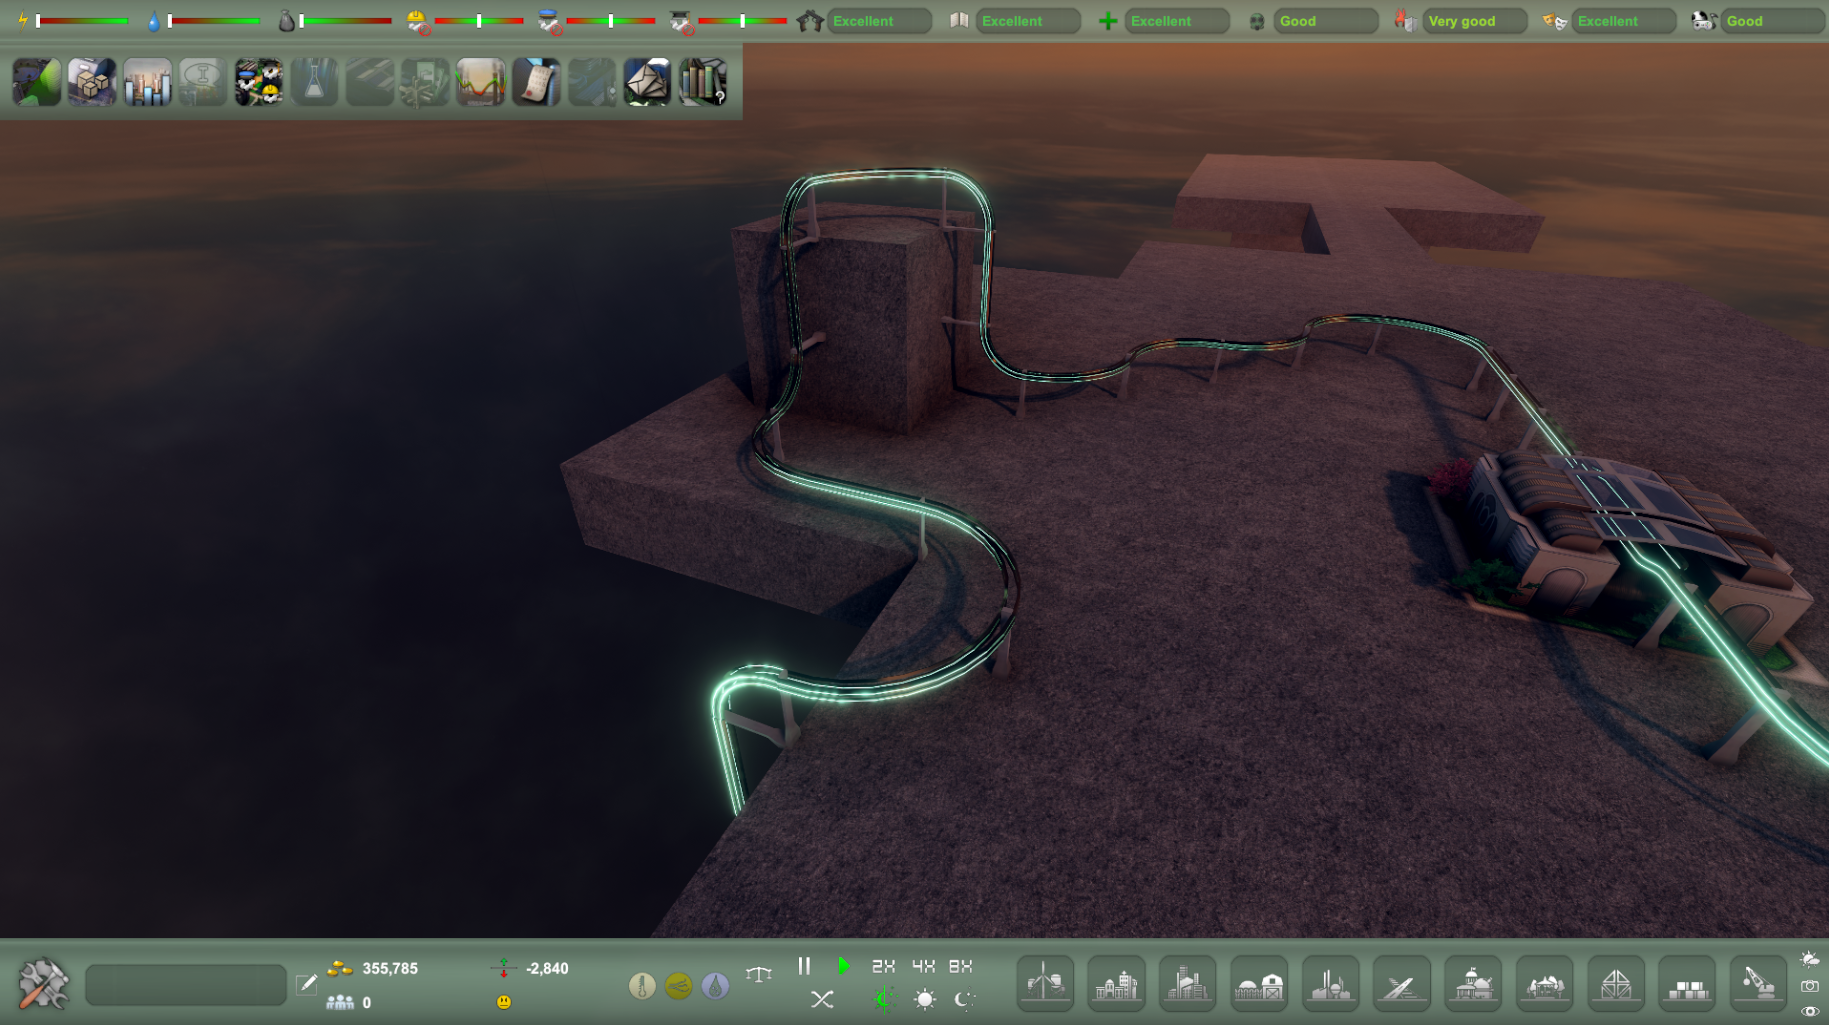Open the civic government buildings category

[1473, 984]
